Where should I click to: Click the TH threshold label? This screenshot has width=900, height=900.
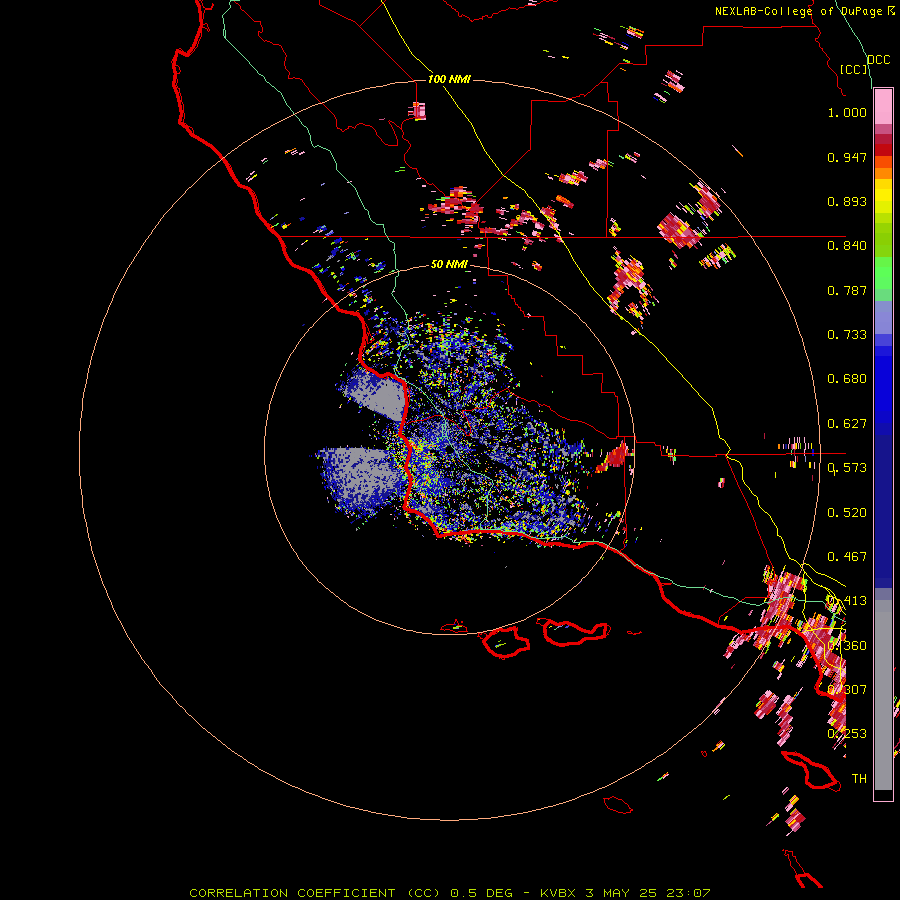coord(859,779)
